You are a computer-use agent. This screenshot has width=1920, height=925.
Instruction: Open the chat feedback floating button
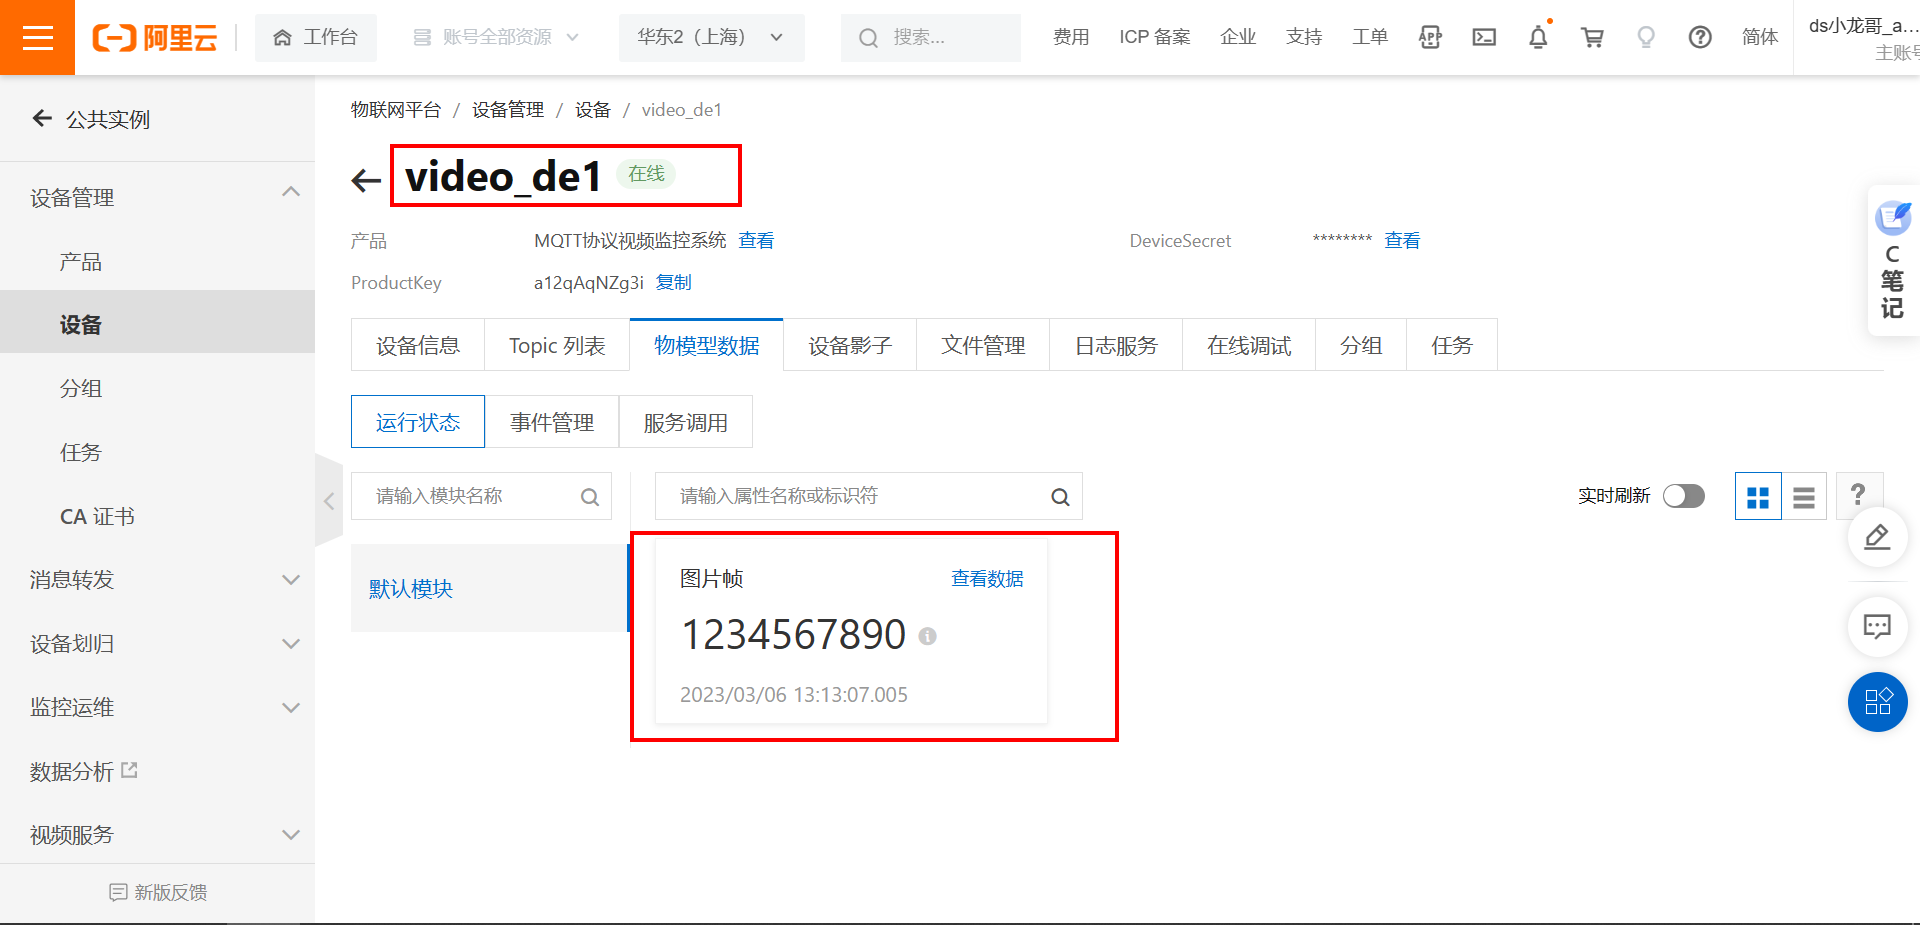point(1877,627)
